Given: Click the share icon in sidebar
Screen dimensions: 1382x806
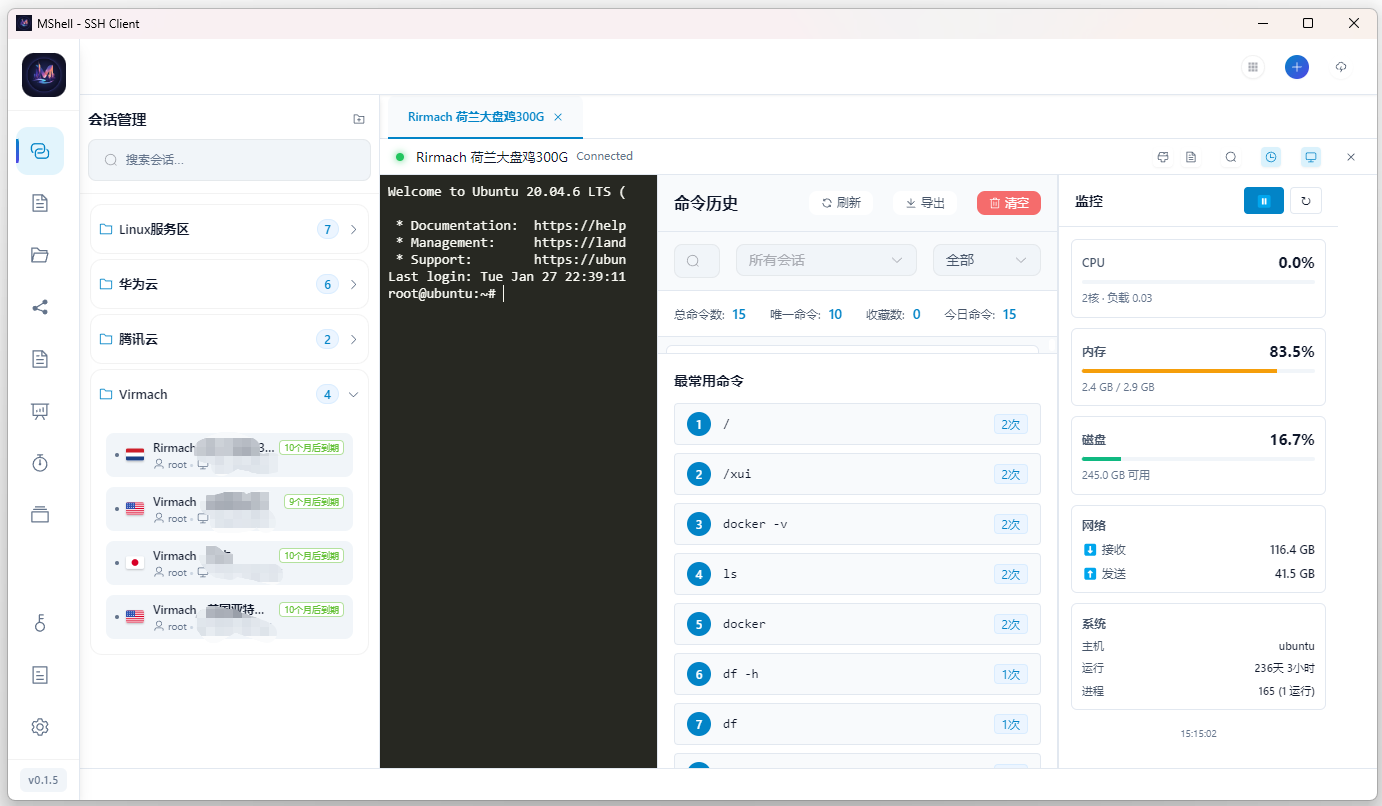Looking at the screenshot, I should tap(40, 307).
